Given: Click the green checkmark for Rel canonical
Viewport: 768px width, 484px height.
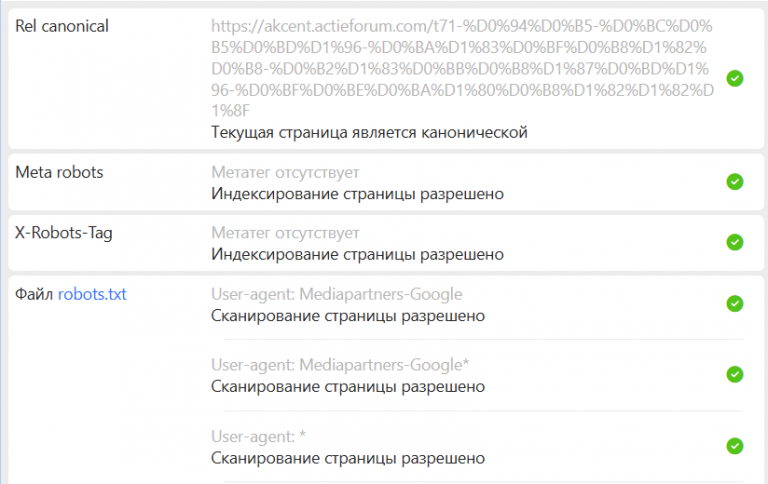Looking at the screenshot, I should click(x=735, y=78).
